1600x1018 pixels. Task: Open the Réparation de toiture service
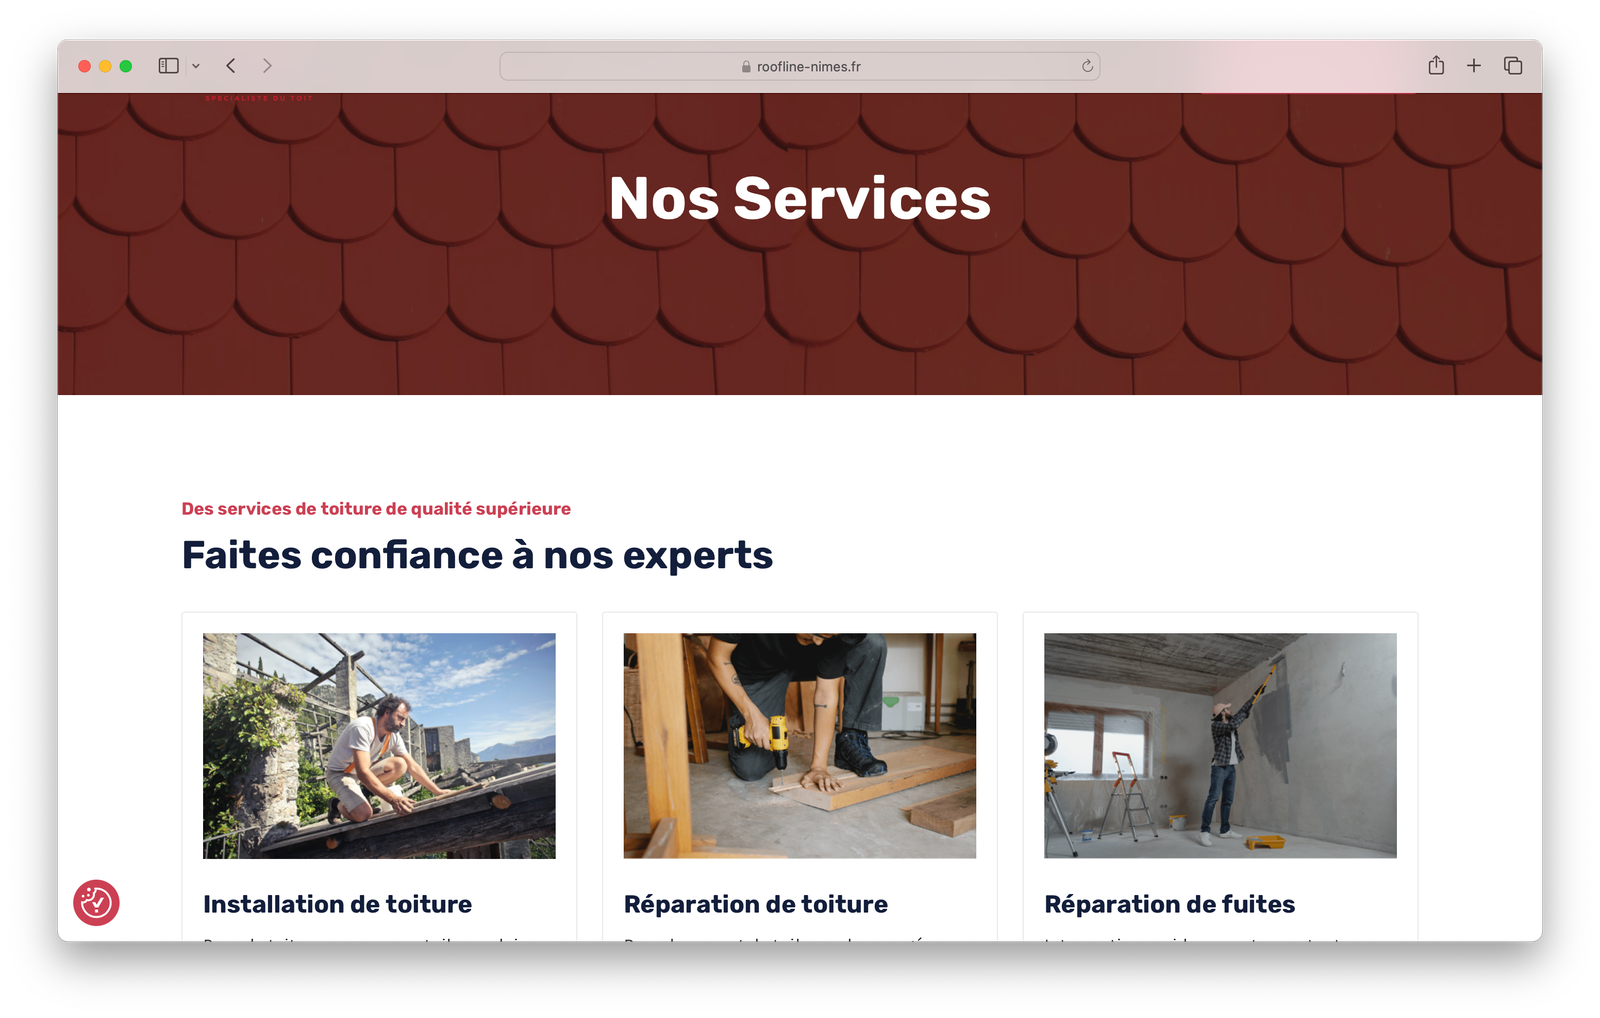(755, 904)
